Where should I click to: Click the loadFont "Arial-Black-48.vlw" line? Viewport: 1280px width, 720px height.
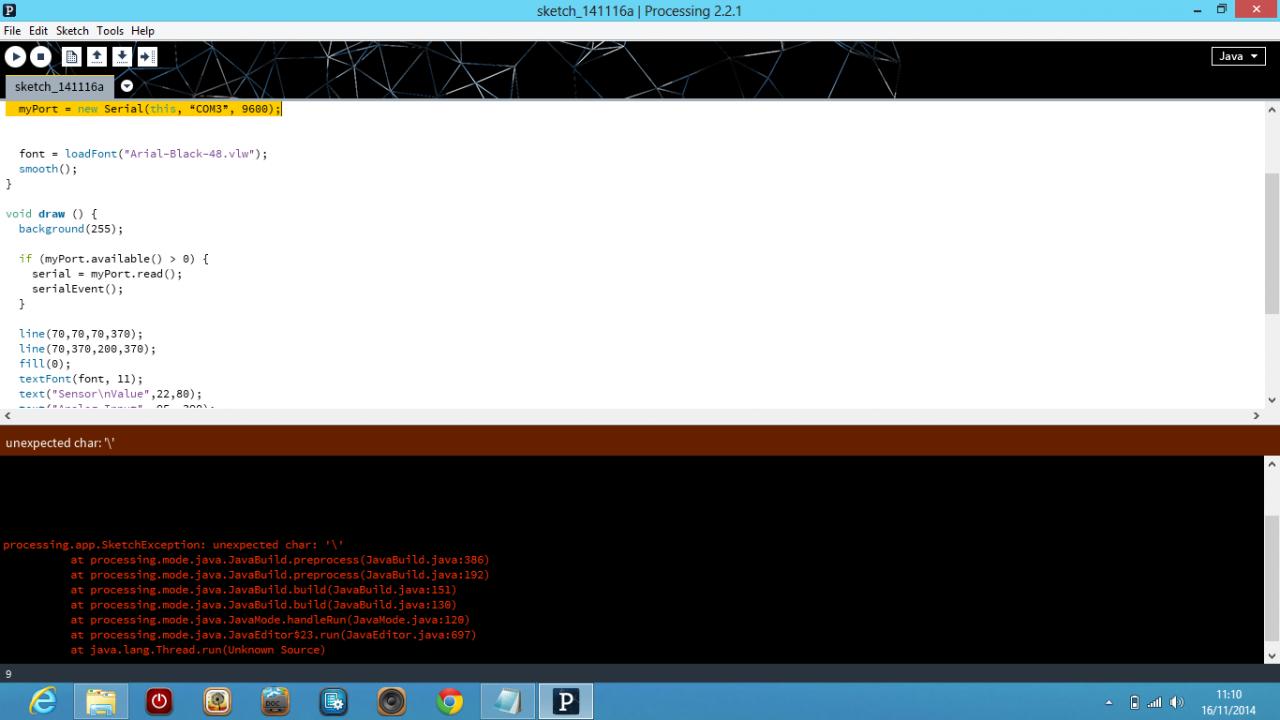(143, 154)
